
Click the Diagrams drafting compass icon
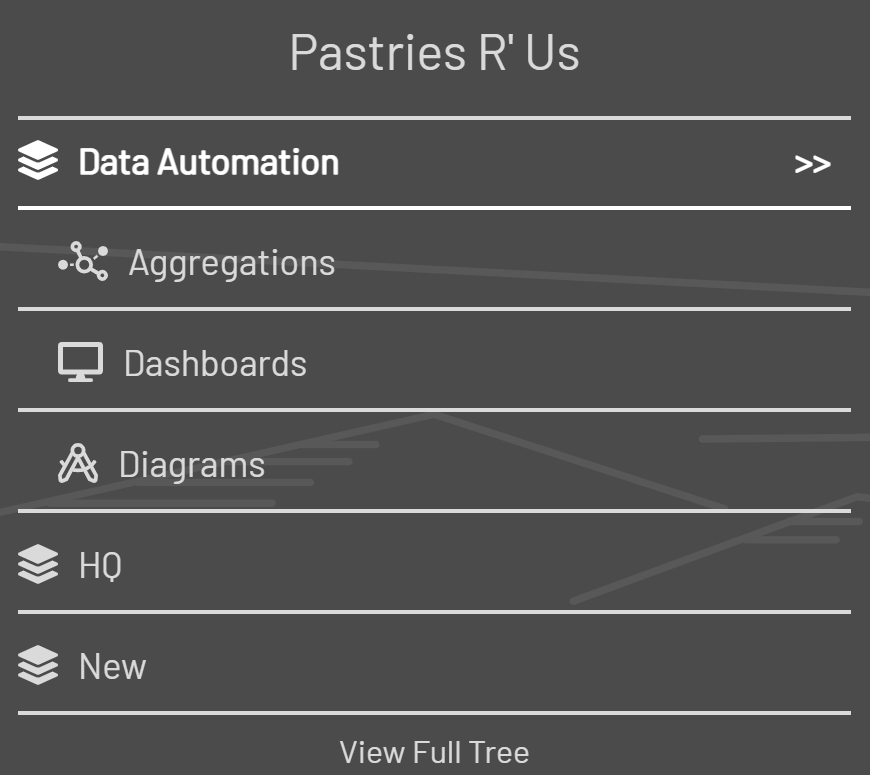click(x=78, y=464)
